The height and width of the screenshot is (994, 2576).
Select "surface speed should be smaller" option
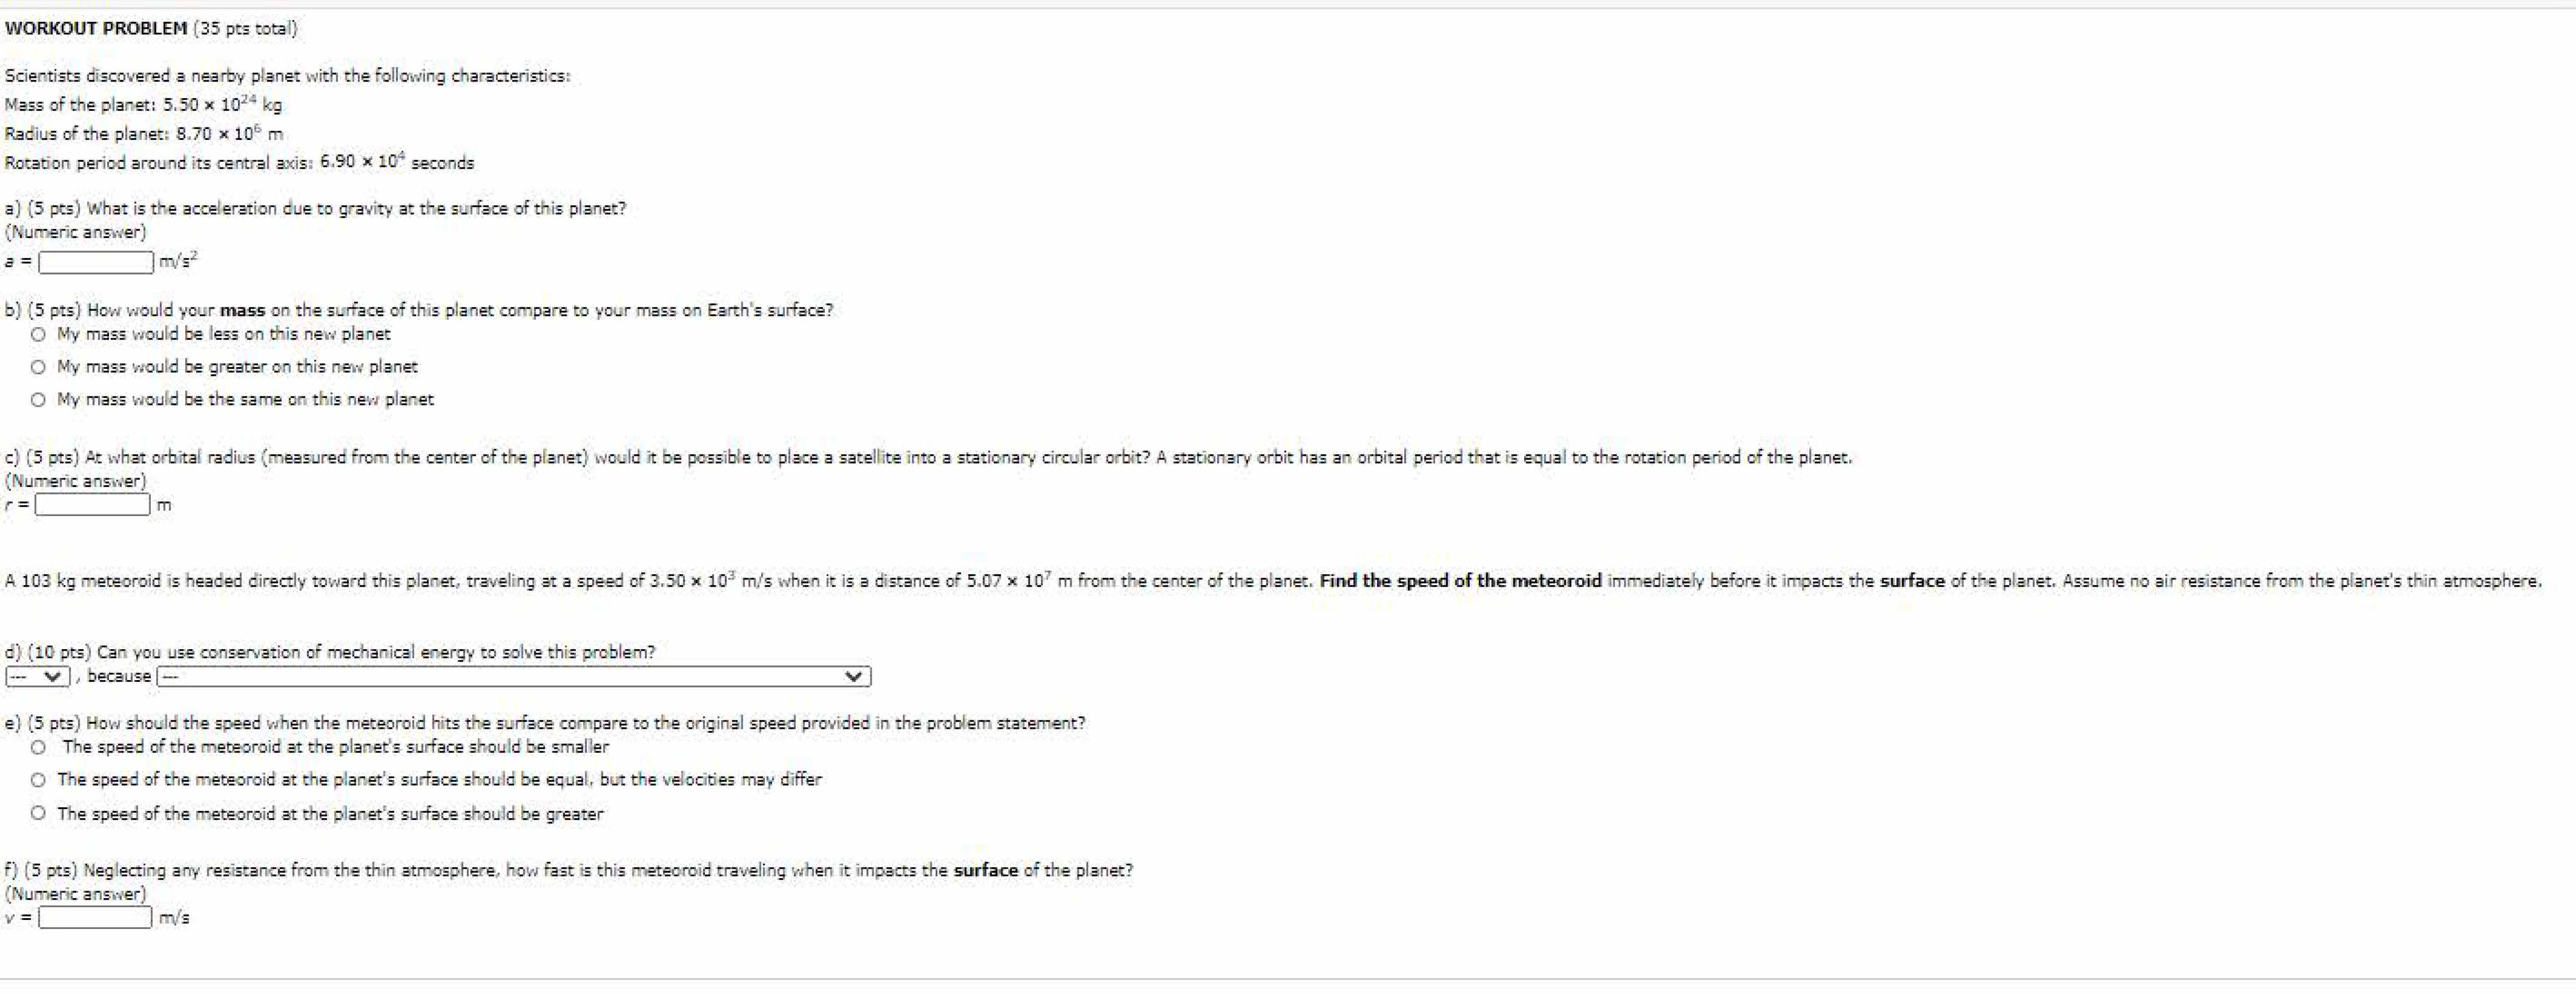click(38, 747)
